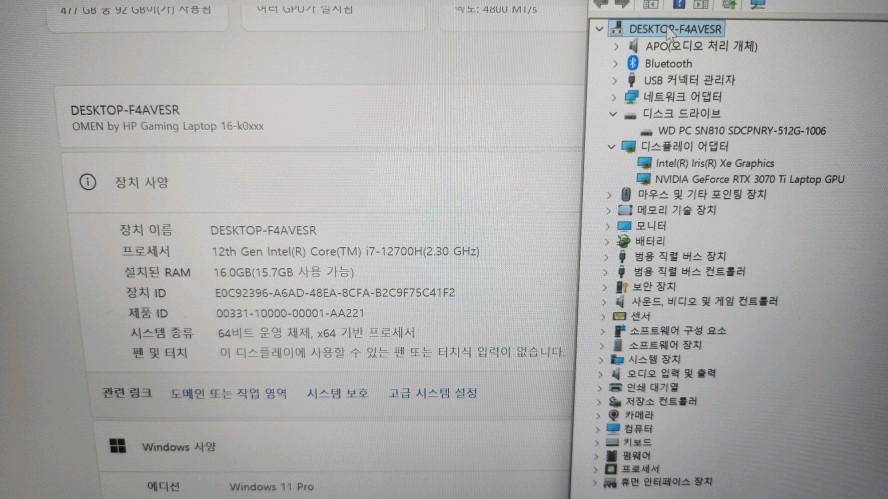Image resolution: width=888 pixels, height=499 pixels.
Task: Select Intel(R) Iris(R) Xe Graphics adapter
Action: click(715, 163)
